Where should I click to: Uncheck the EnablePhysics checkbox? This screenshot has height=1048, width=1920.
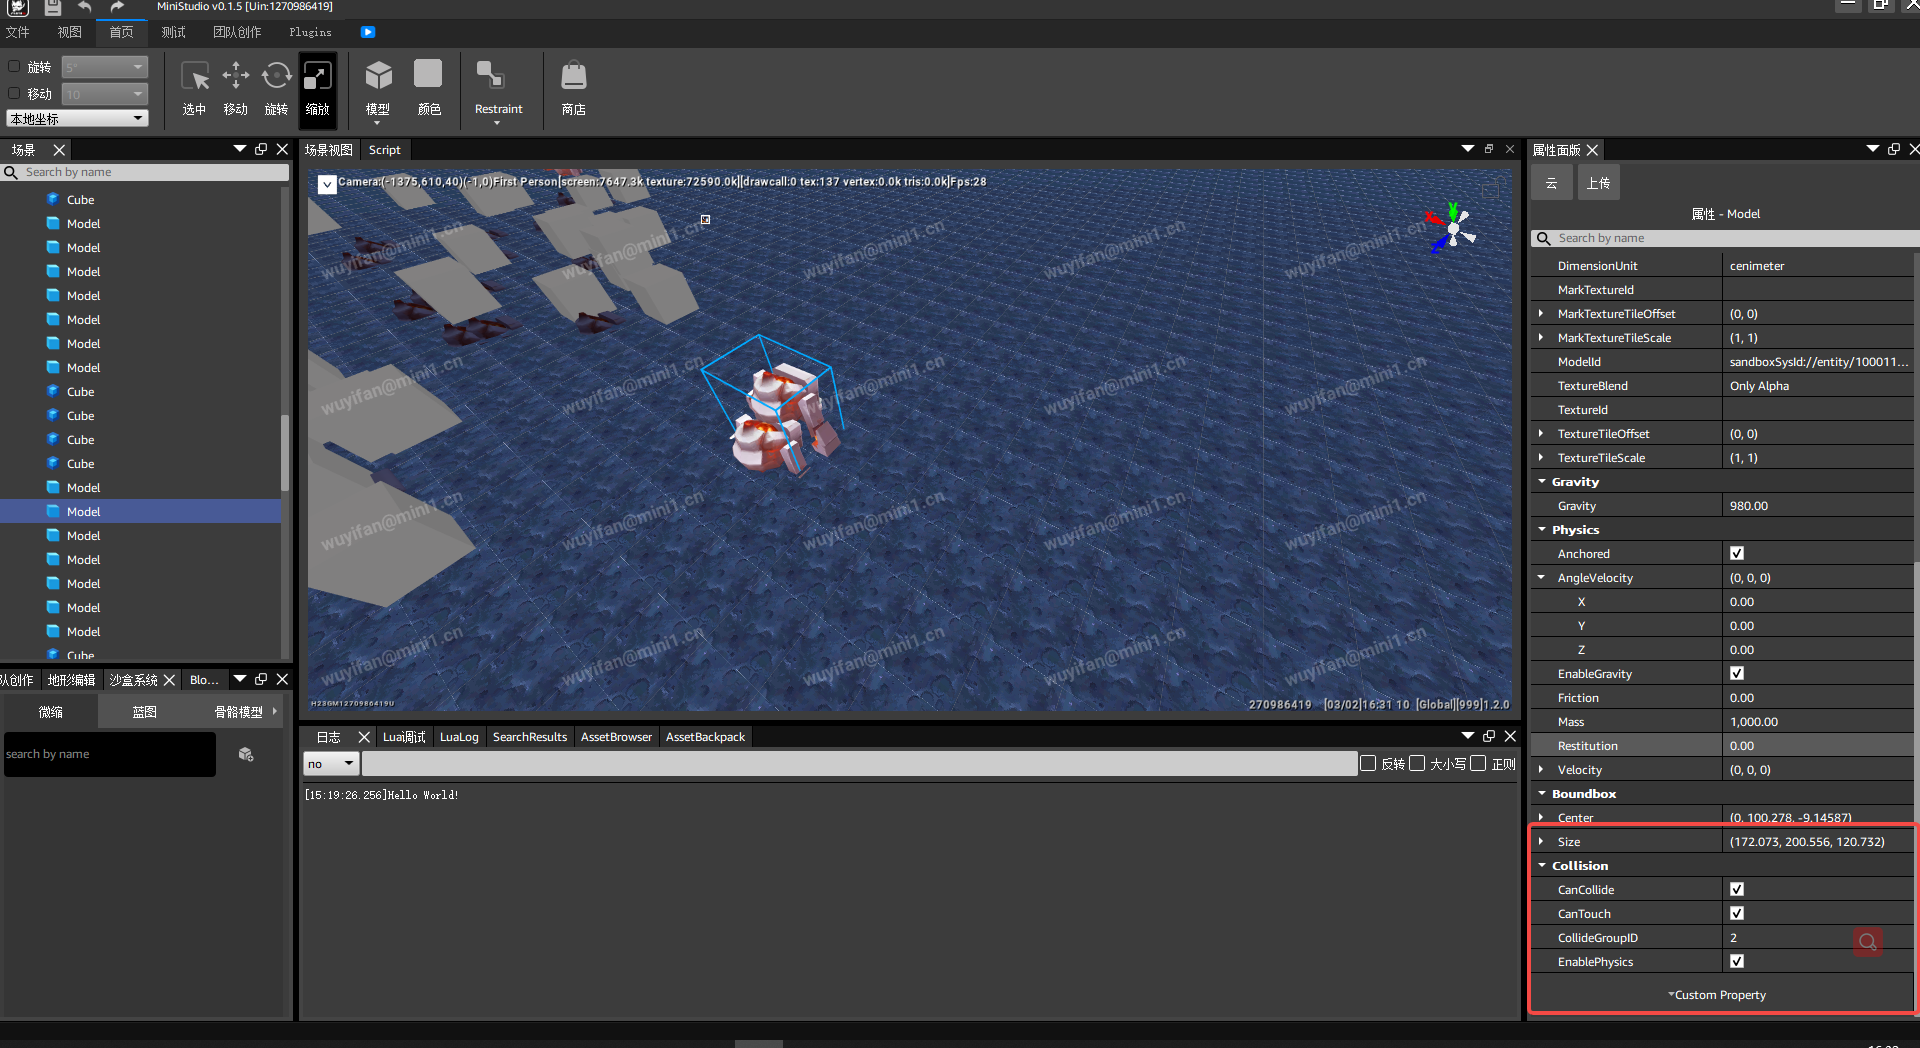1737,961
